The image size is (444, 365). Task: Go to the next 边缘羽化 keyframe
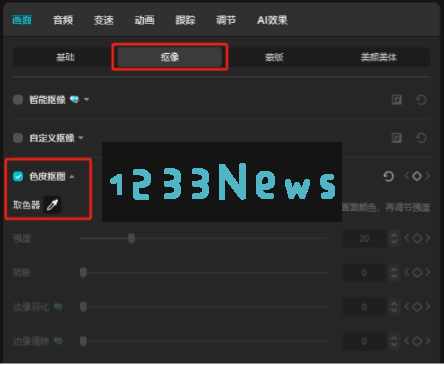pyautogui.click(x=427, y=307)
